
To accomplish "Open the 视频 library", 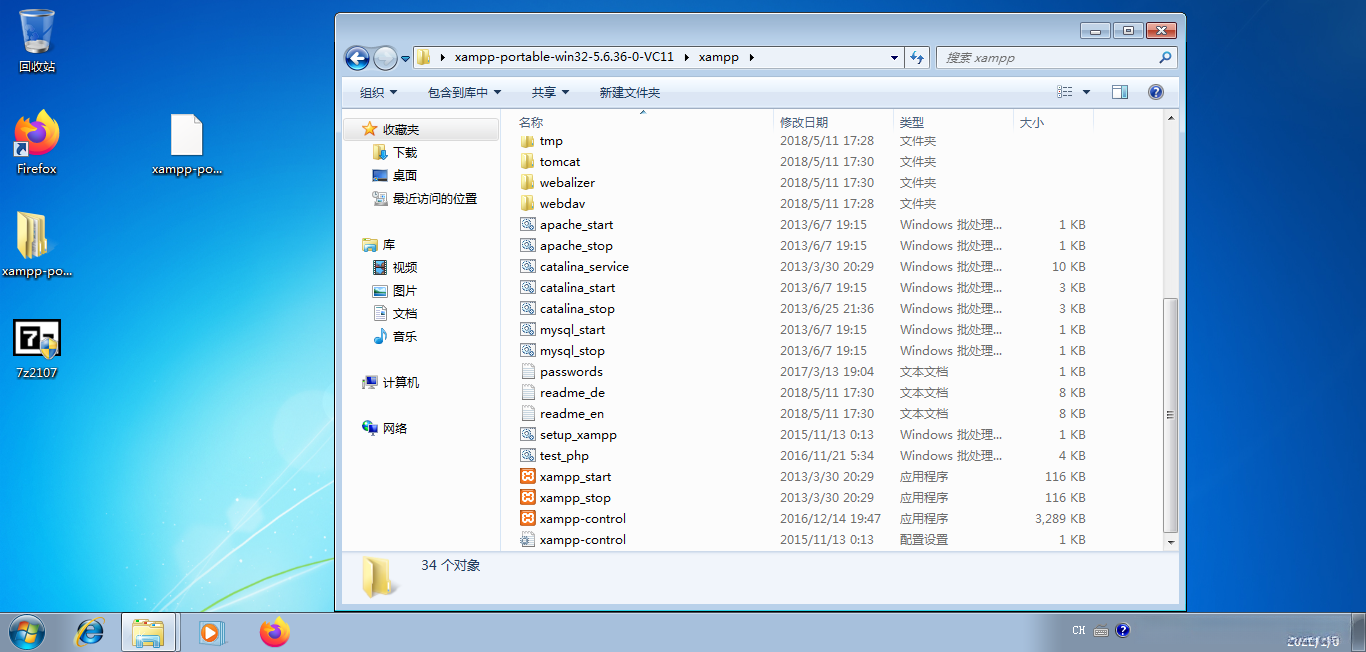I will click(395, 267).
